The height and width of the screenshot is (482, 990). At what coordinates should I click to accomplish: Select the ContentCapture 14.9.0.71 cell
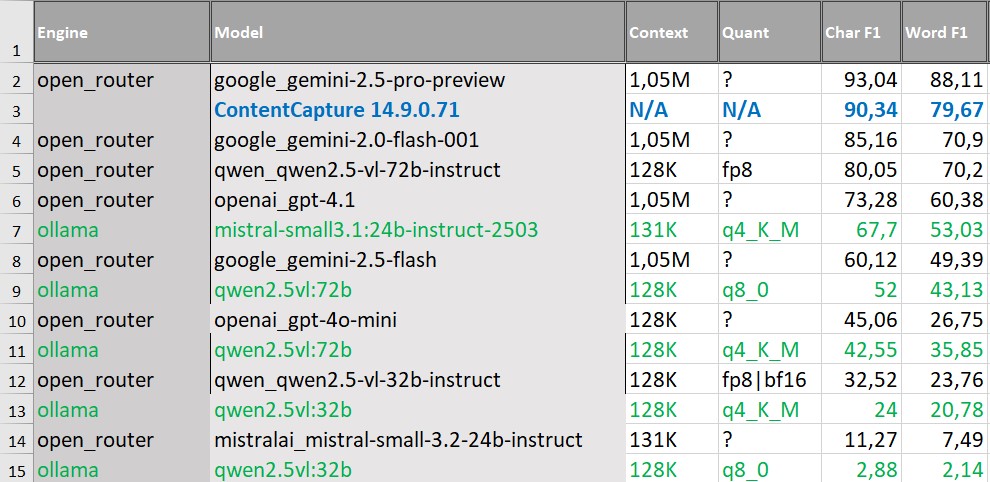[x=337, y=110]
